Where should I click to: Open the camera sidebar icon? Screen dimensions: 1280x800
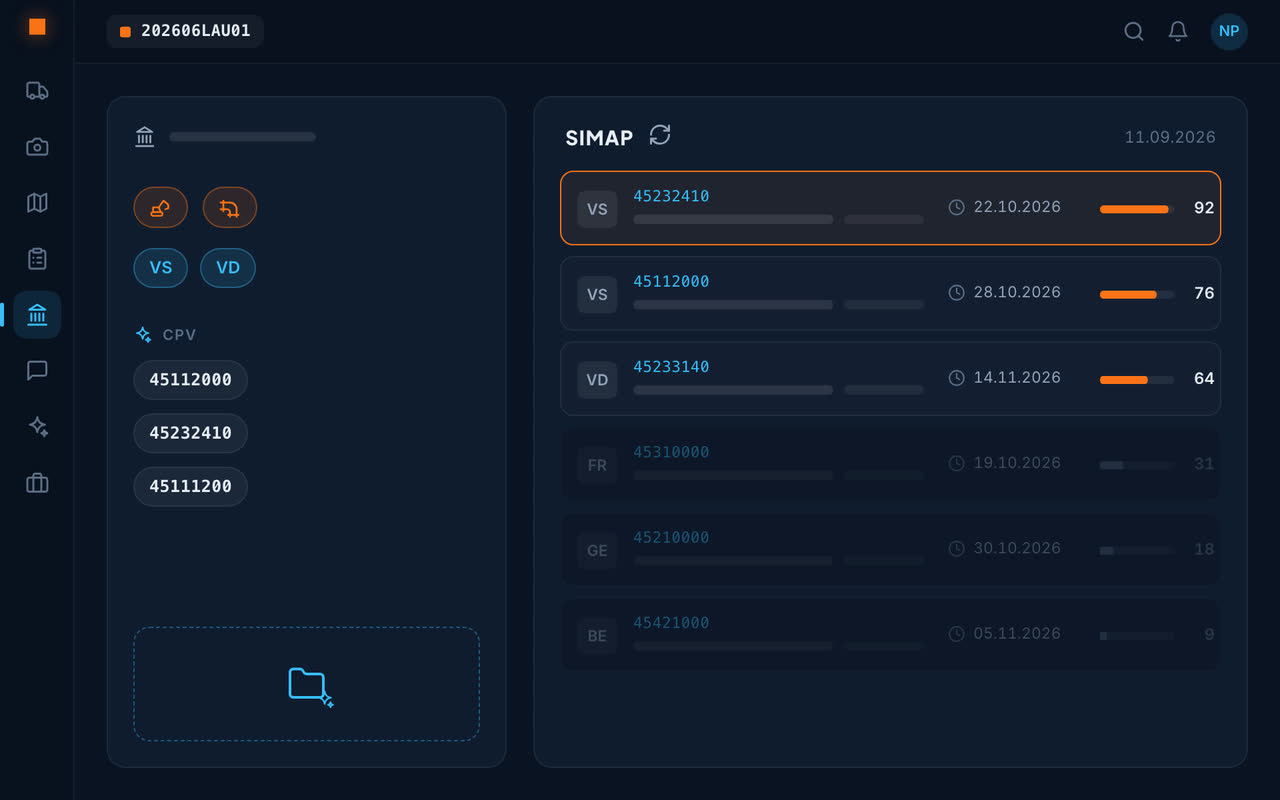37,147
